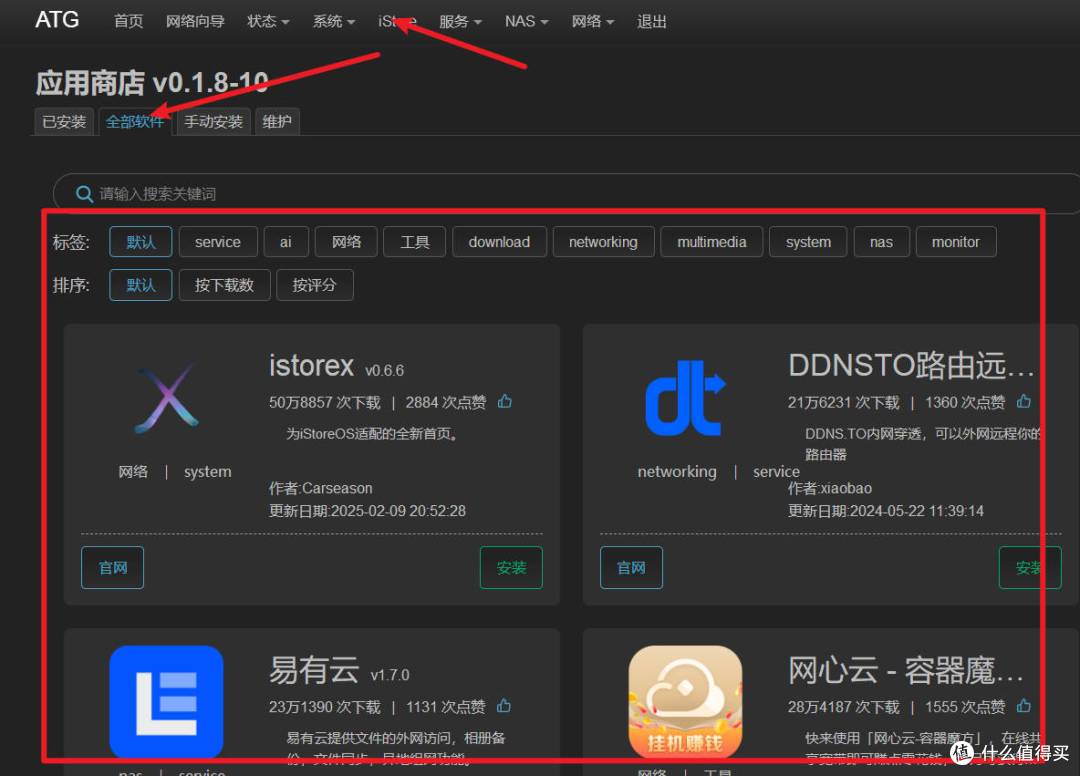
Task: Open istorex 官网 link button
Action: point(112,567)
